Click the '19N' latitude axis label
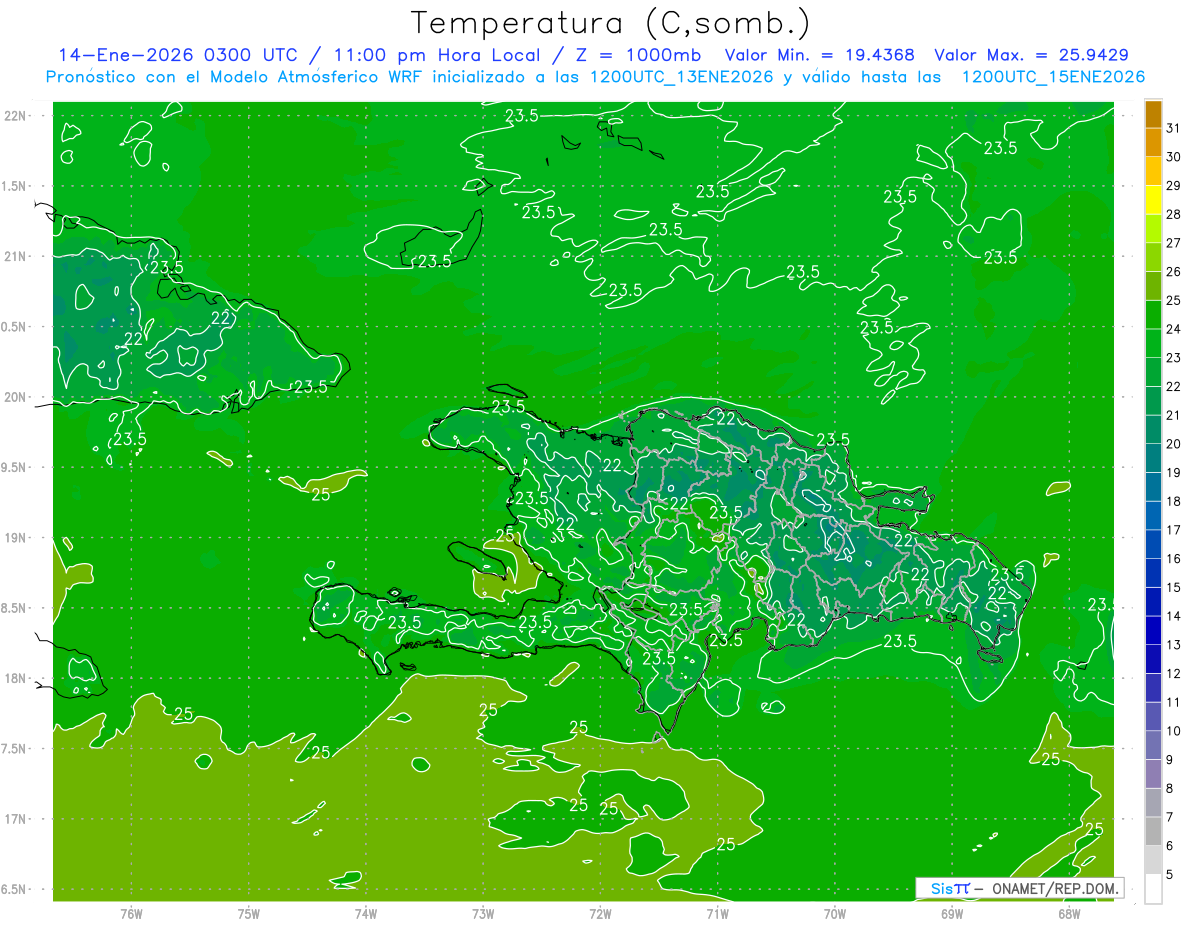 point(17,537)
